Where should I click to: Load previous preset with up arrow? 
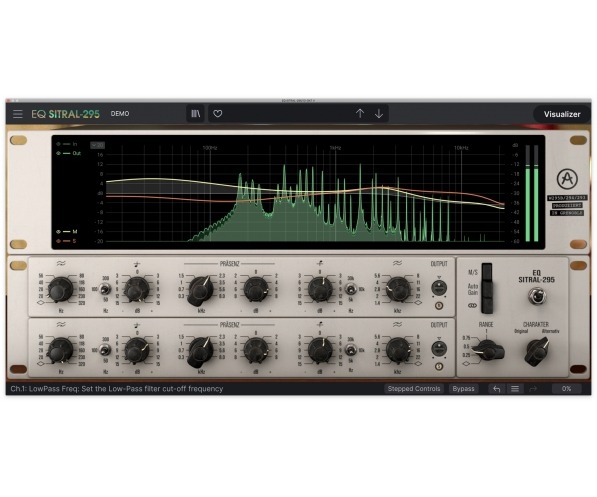point(360,113)
